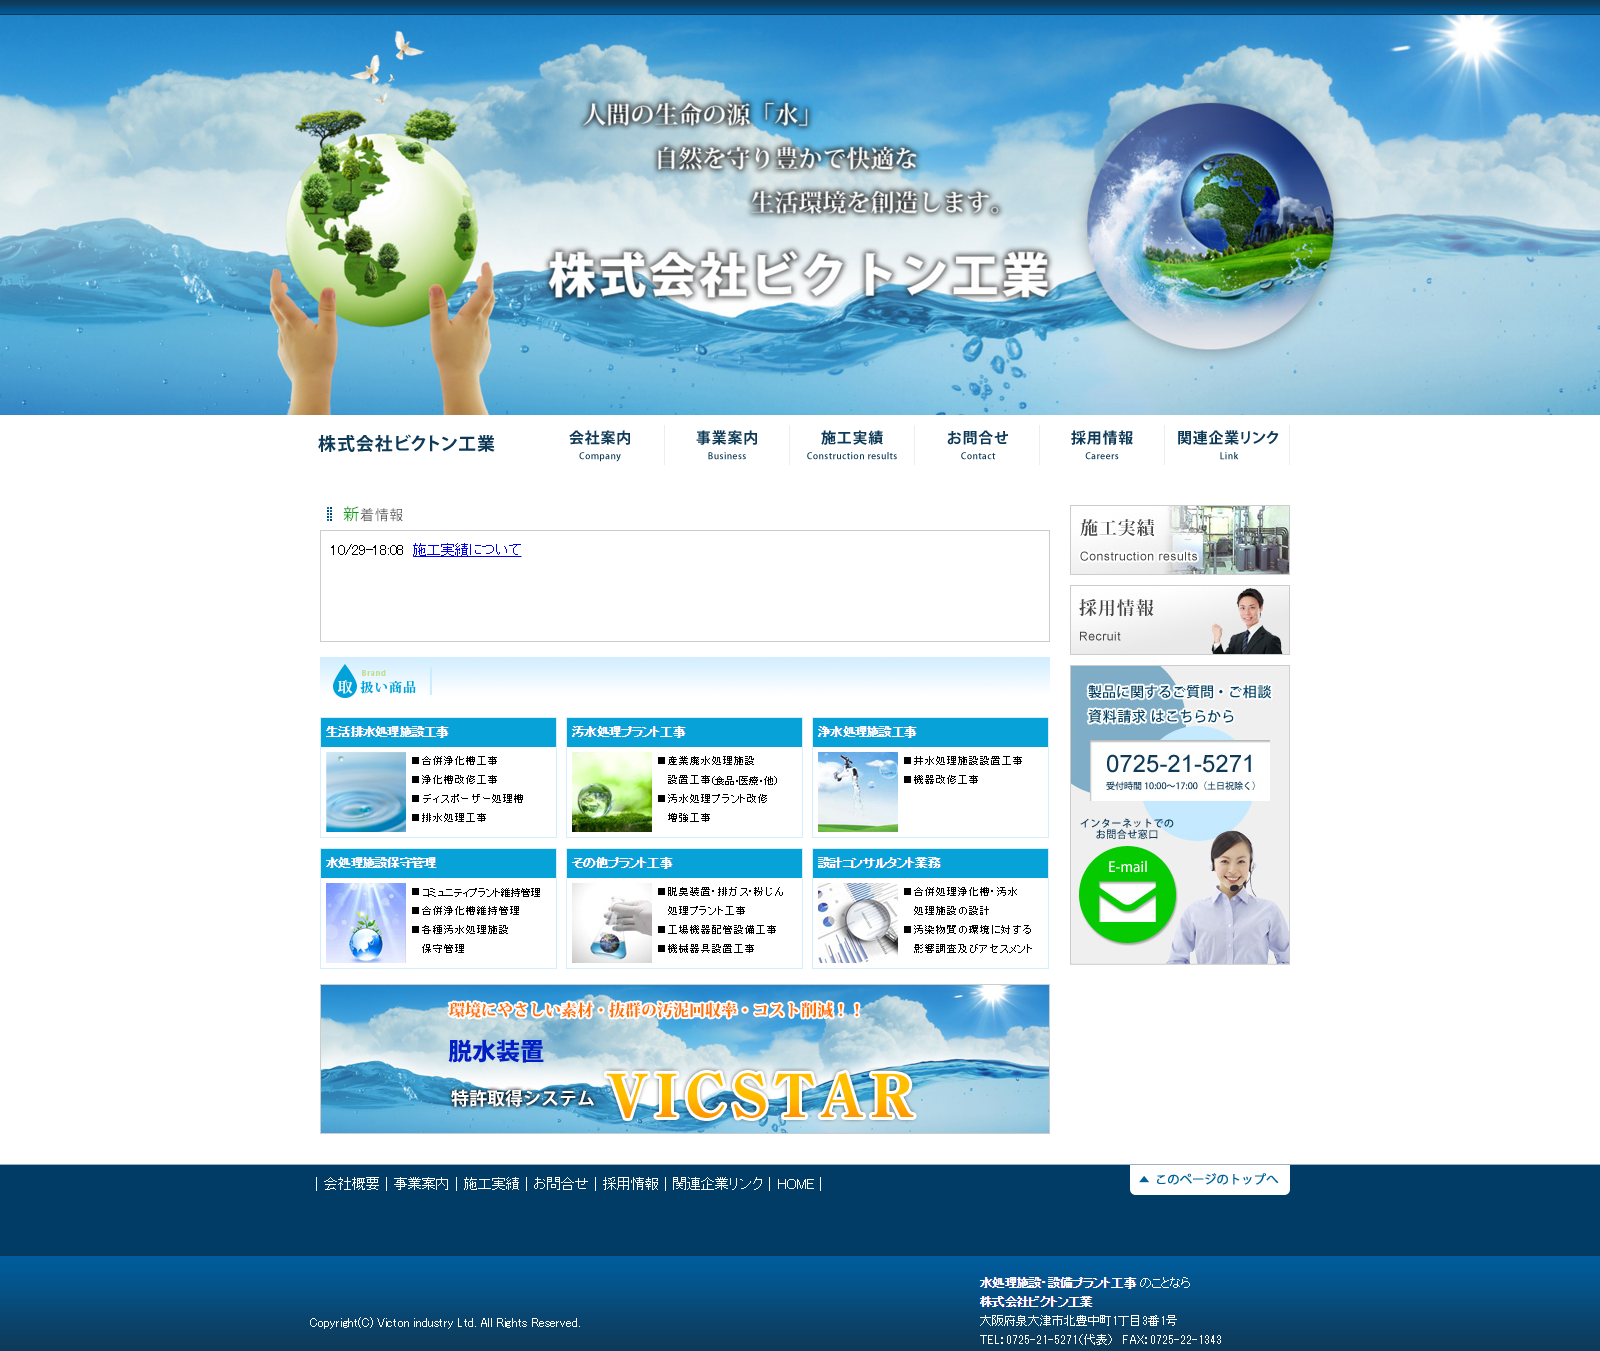Go to 事業案内 Business menu item

(x=727, y=445)
